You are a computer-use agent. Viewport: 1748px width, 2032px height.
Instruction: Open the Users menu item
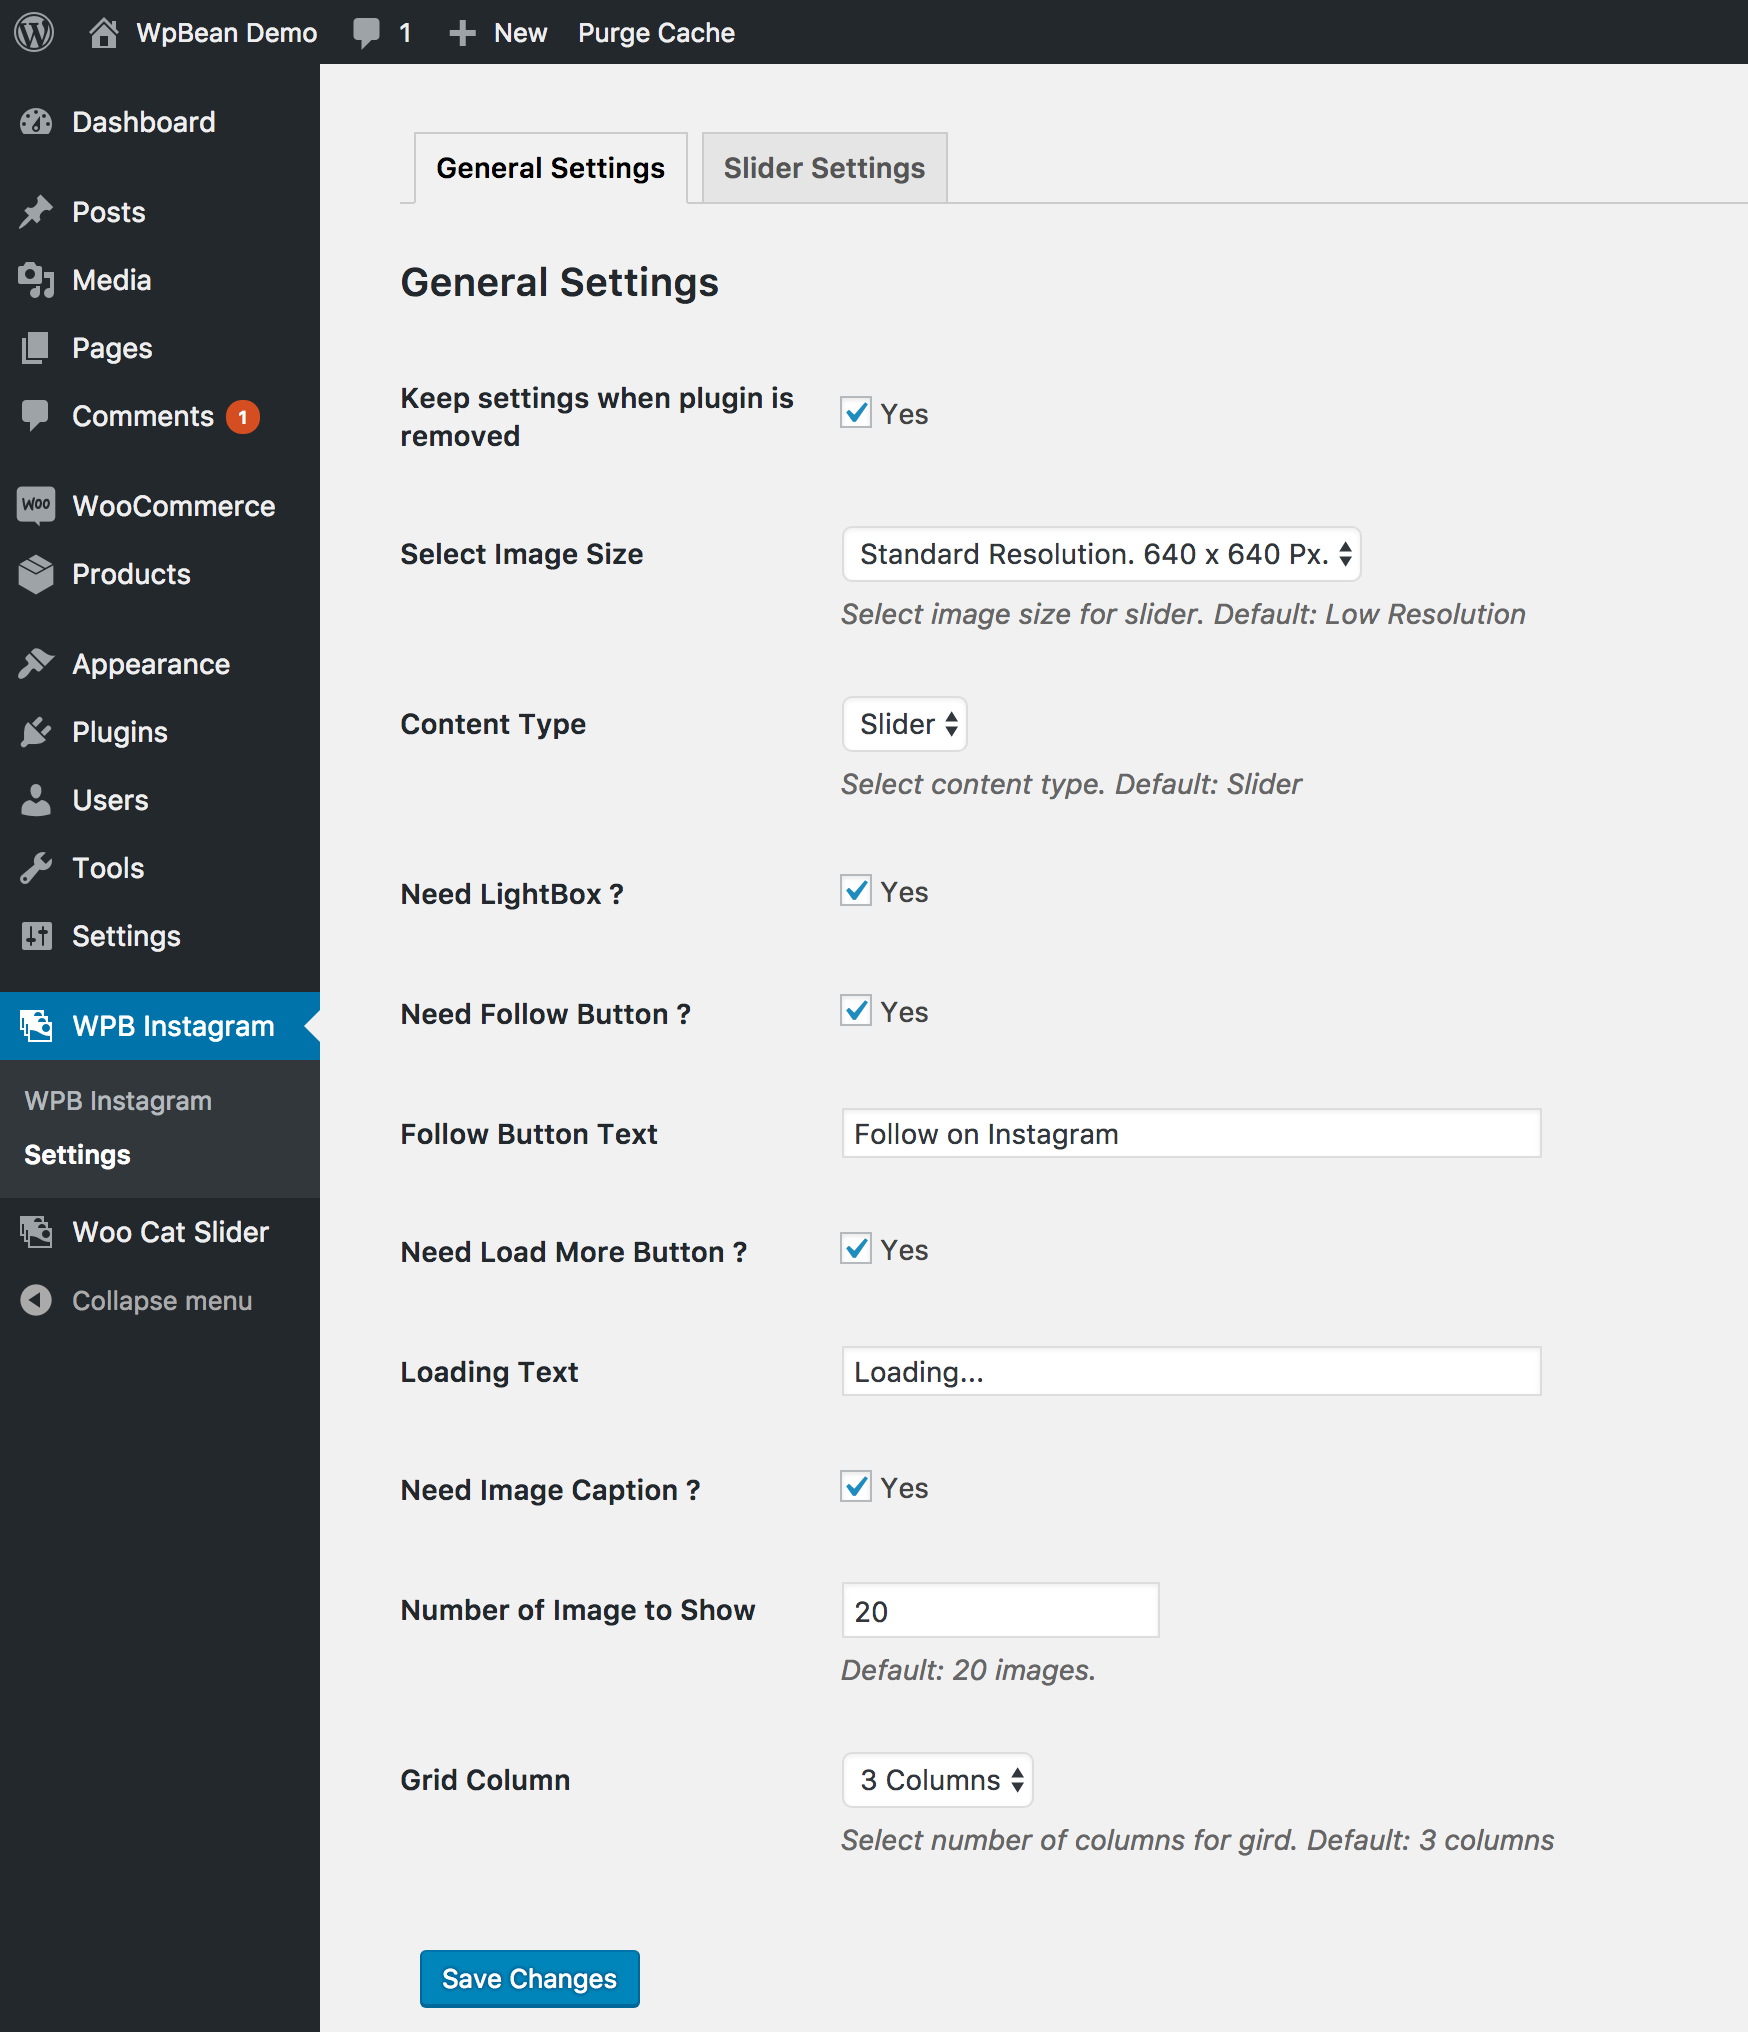[x=160, y=800]
